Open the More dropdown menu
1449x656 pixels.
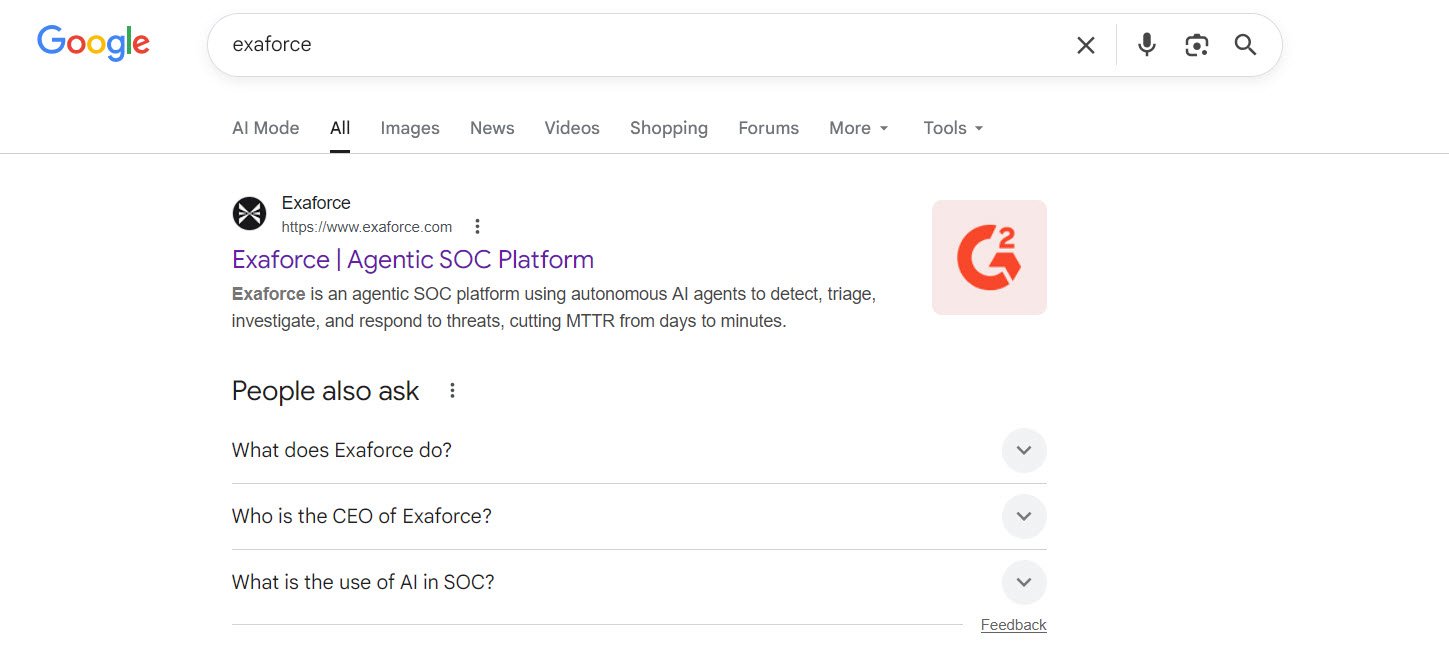[858, 128]
